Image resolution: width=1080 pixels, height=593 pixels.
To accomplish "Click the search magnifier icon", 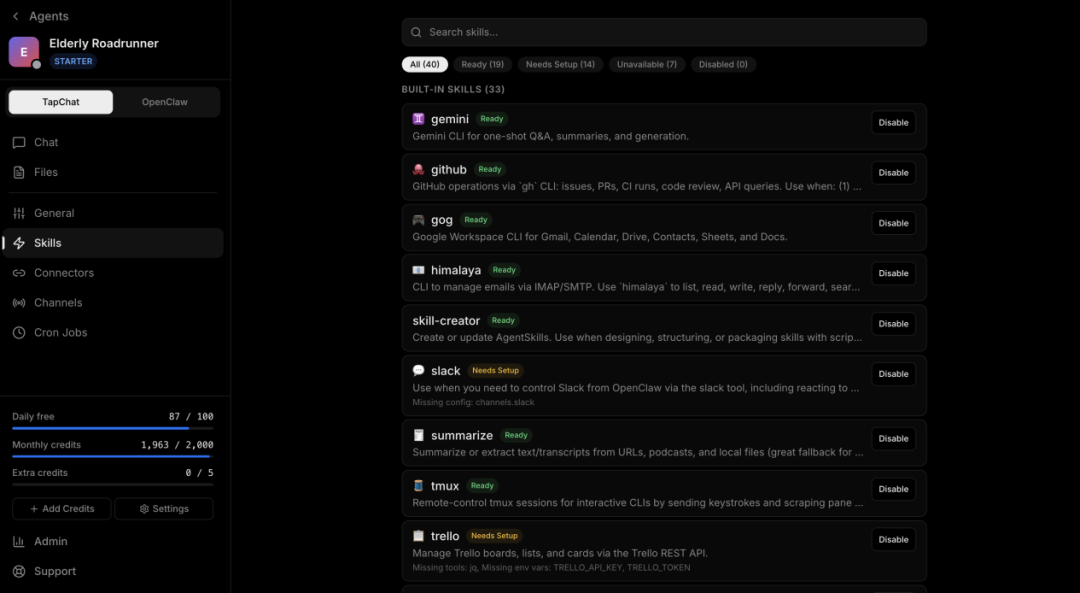I will click(x=416, y=32).
